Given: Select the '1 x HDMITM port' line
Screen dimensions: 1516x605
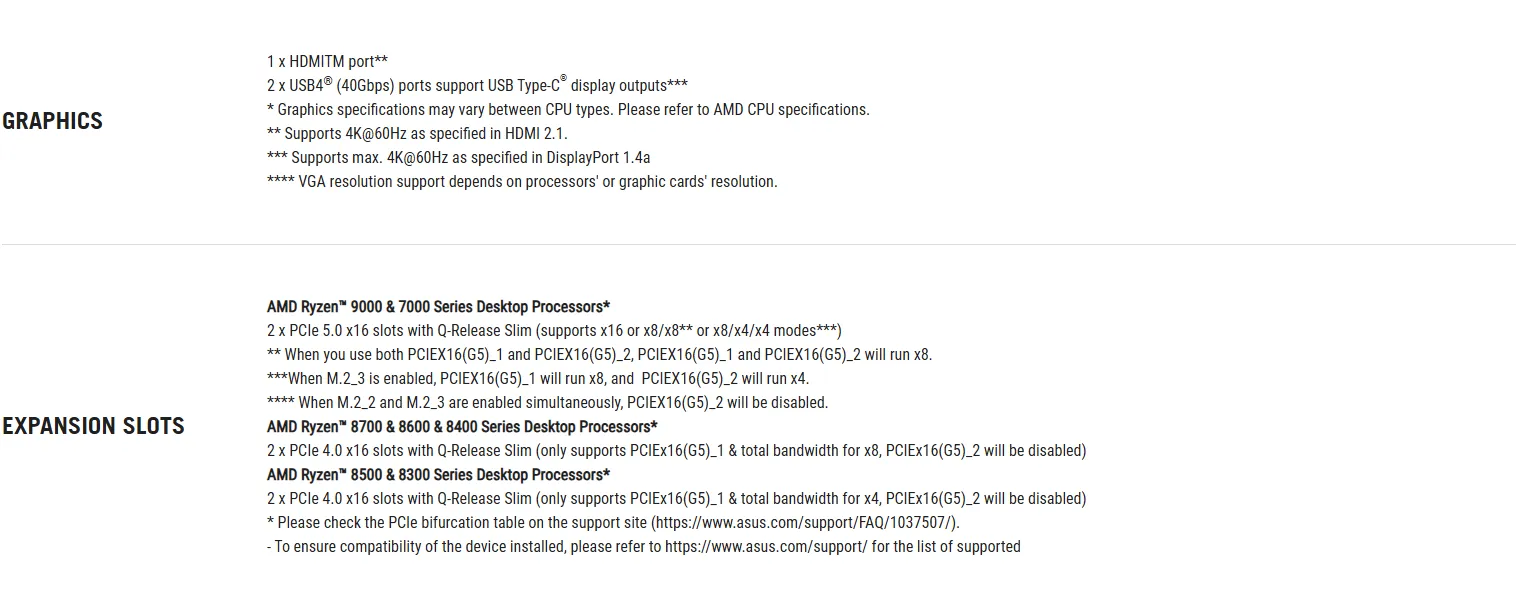Looking at the screenshot, I should 327,62.
